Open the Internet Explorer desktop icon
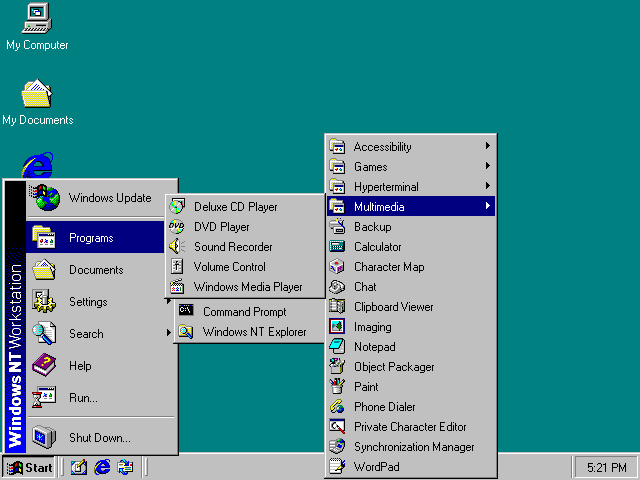Image resolution: width=640 pixels, height=480 pixels. 38,165
